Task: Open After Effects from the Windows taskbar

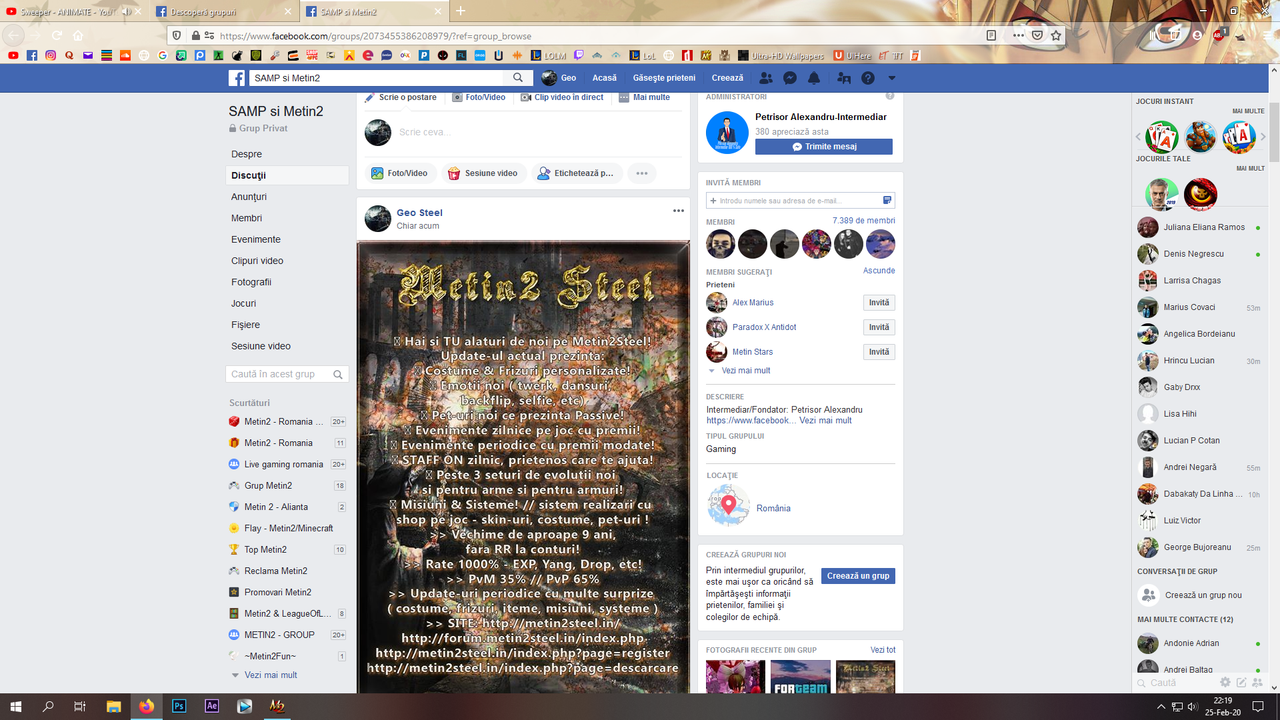Action: tap(212, 706)
